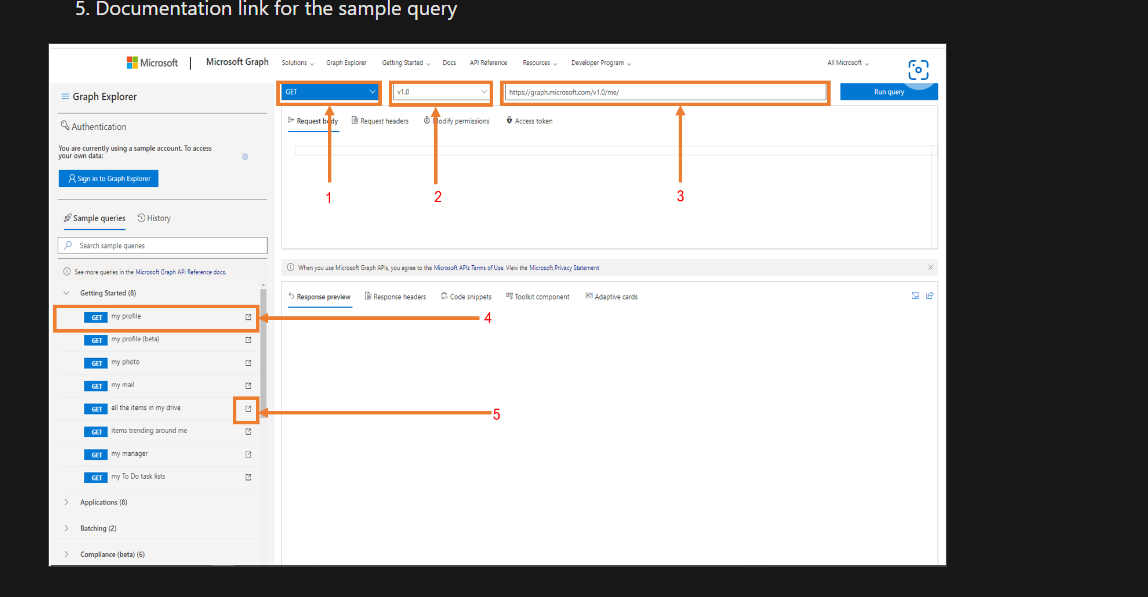The width and height of the screenshot is (1148, 597).
Task: Switch to the Request headers tab
Action: 380,121
